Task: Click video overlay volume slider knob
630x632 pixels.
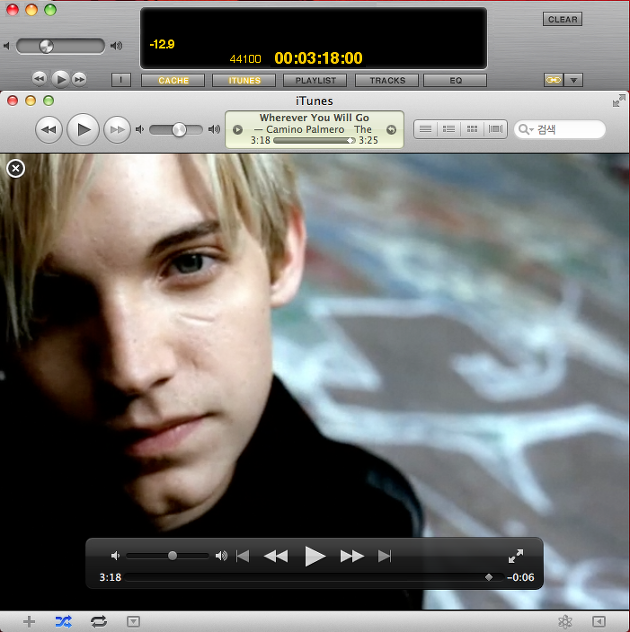Action: (172, 556)
